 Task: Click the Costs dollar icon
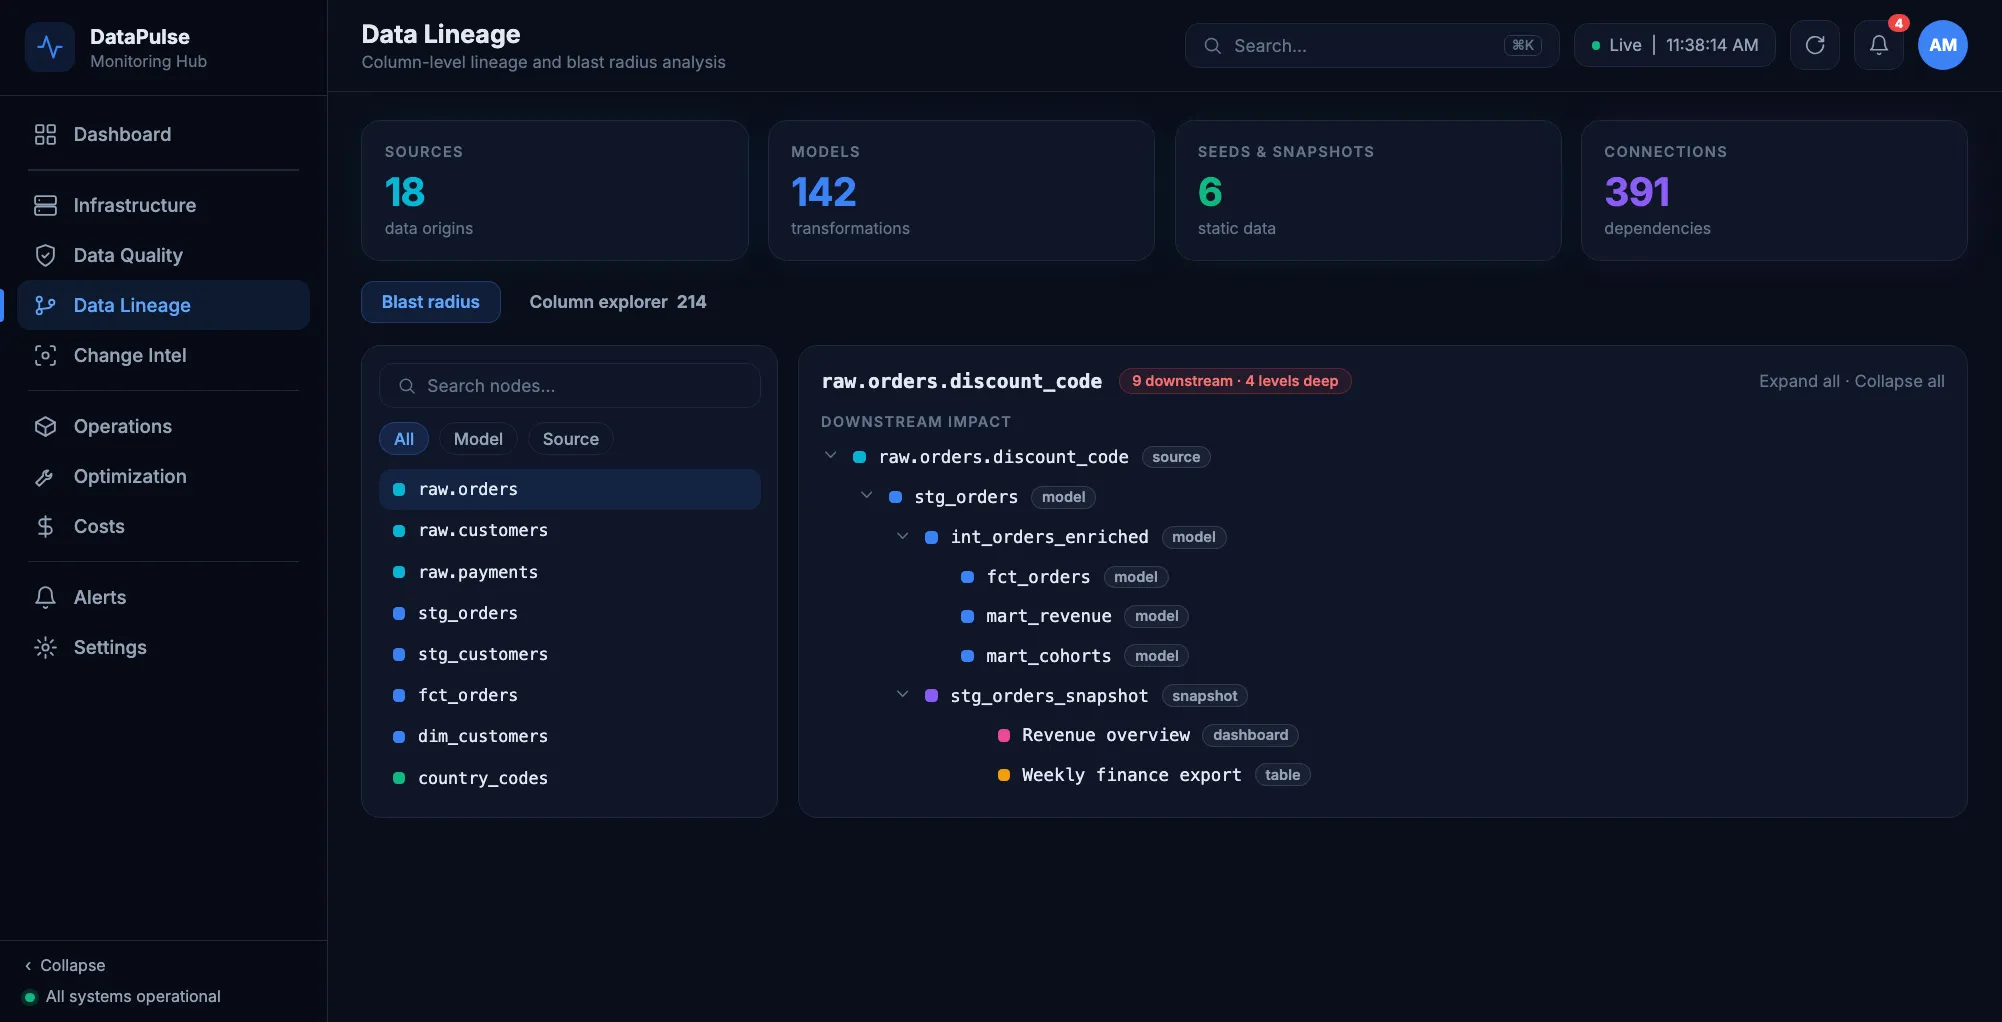[45, 526]
